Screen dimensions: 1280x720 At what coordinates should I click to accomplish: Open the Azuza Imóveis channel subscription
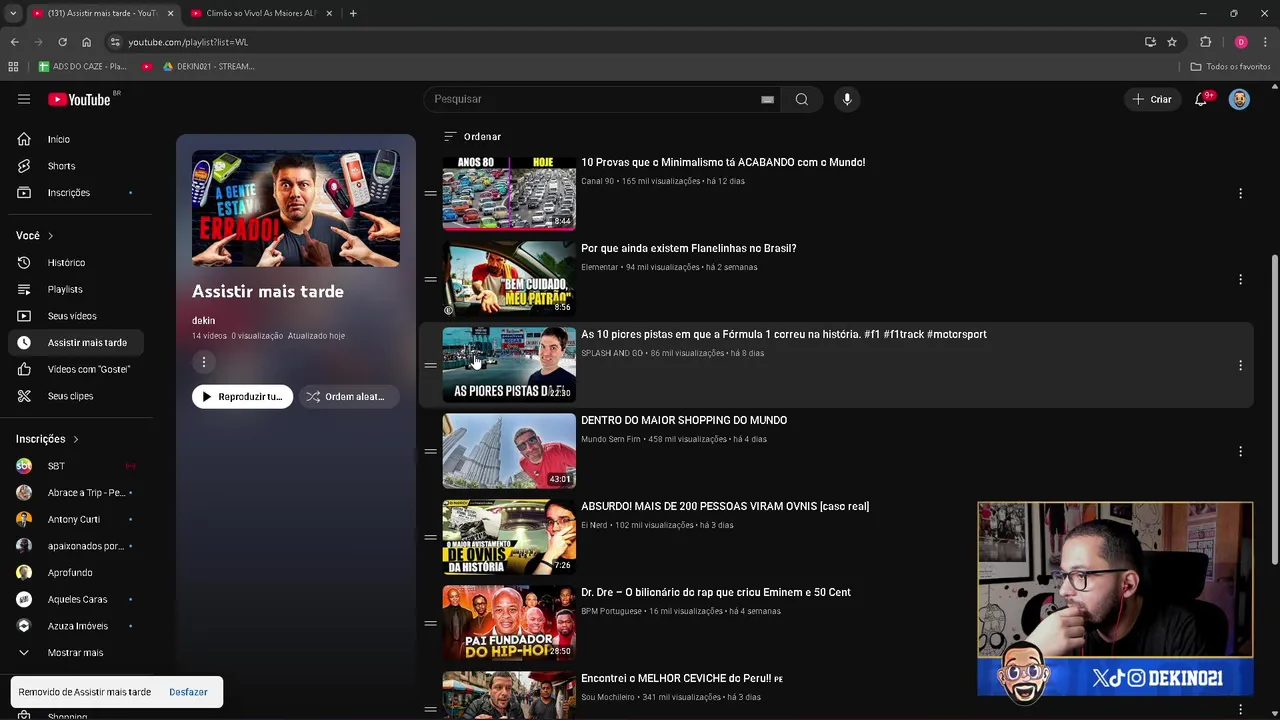[x=75, y=626]
